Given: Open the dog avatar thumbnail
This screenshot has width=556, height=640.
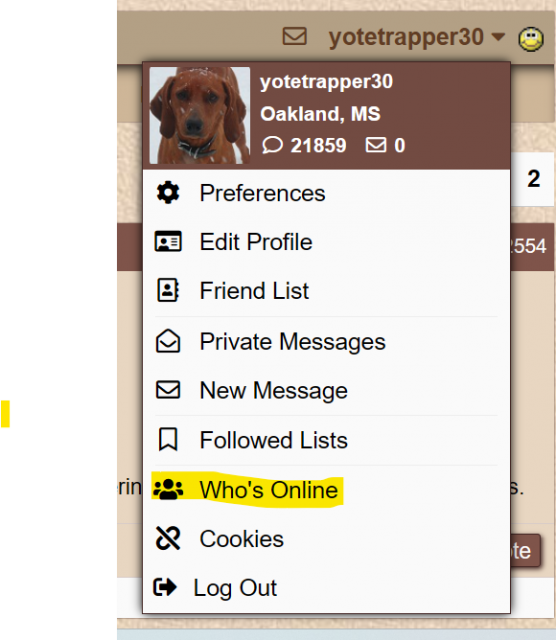Looking at the screenshot, I should (x=200, y=116).
